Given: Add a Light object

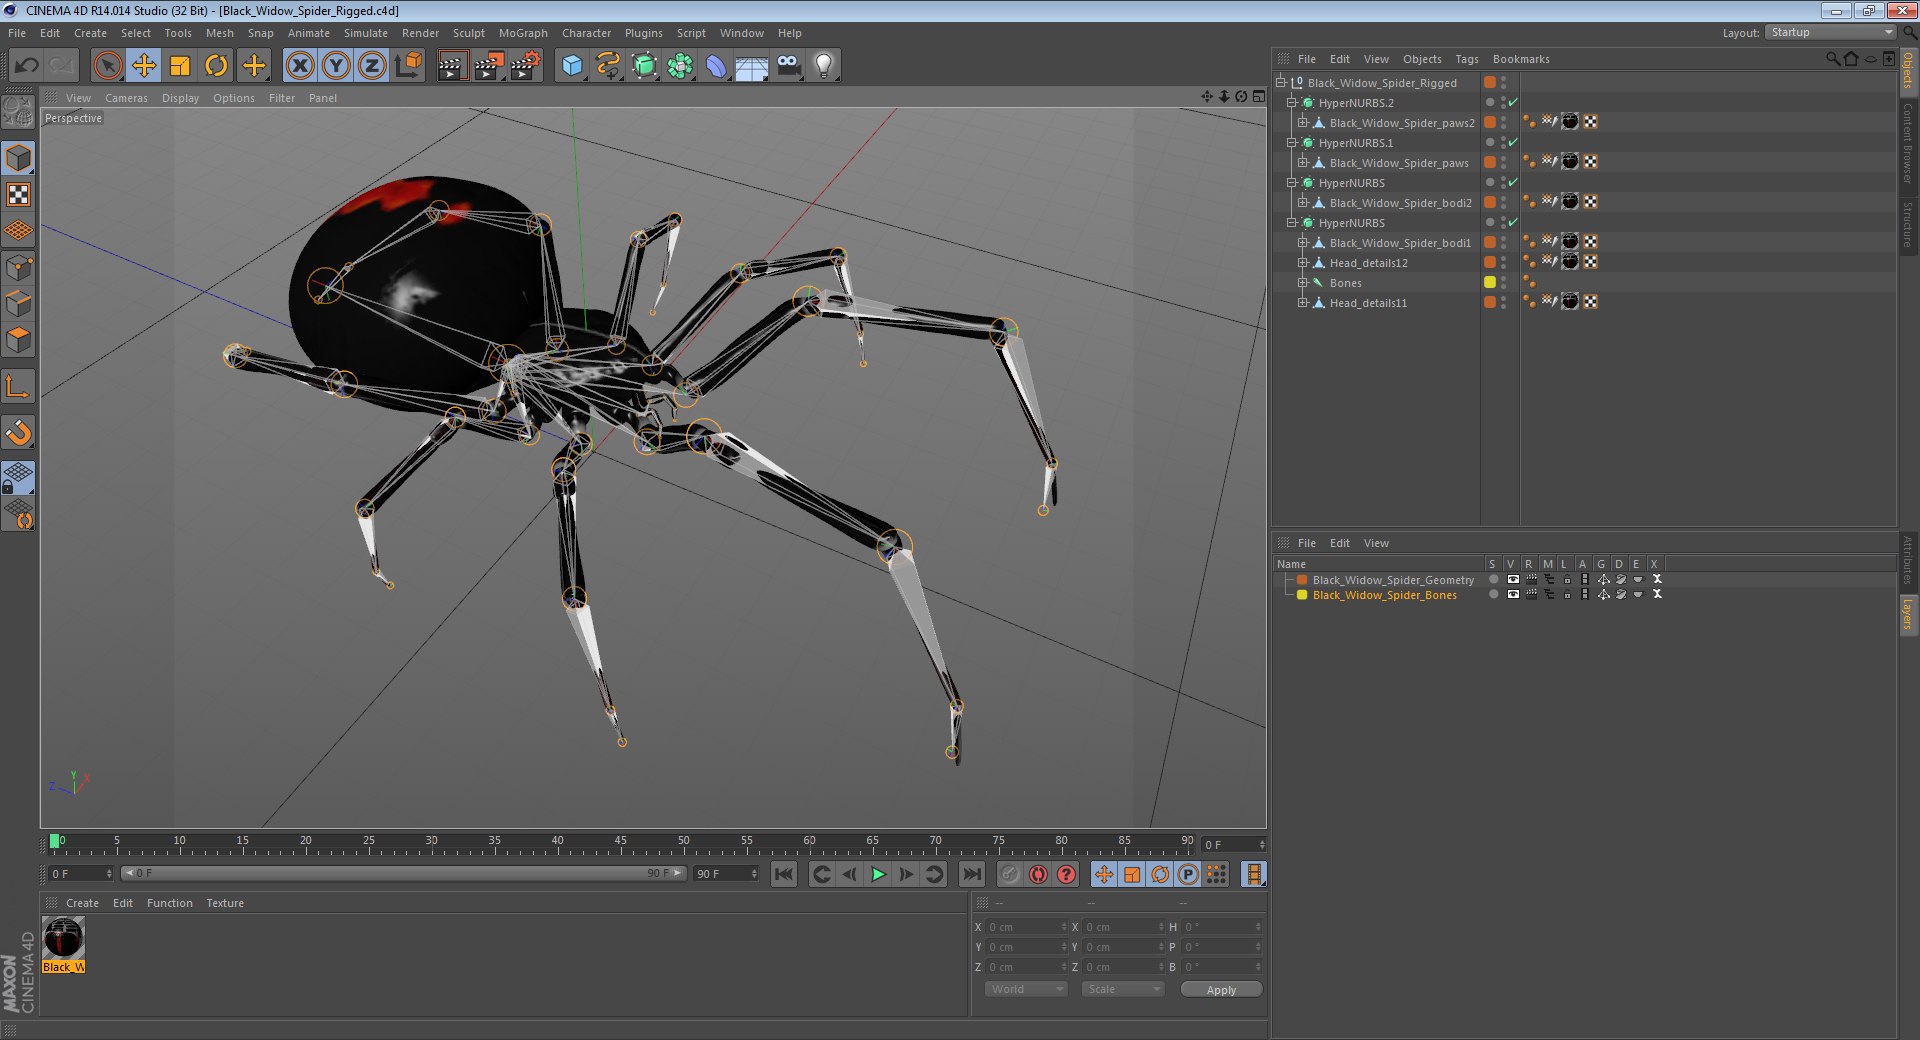Looking at the screenshot, I should pos(824,66).
